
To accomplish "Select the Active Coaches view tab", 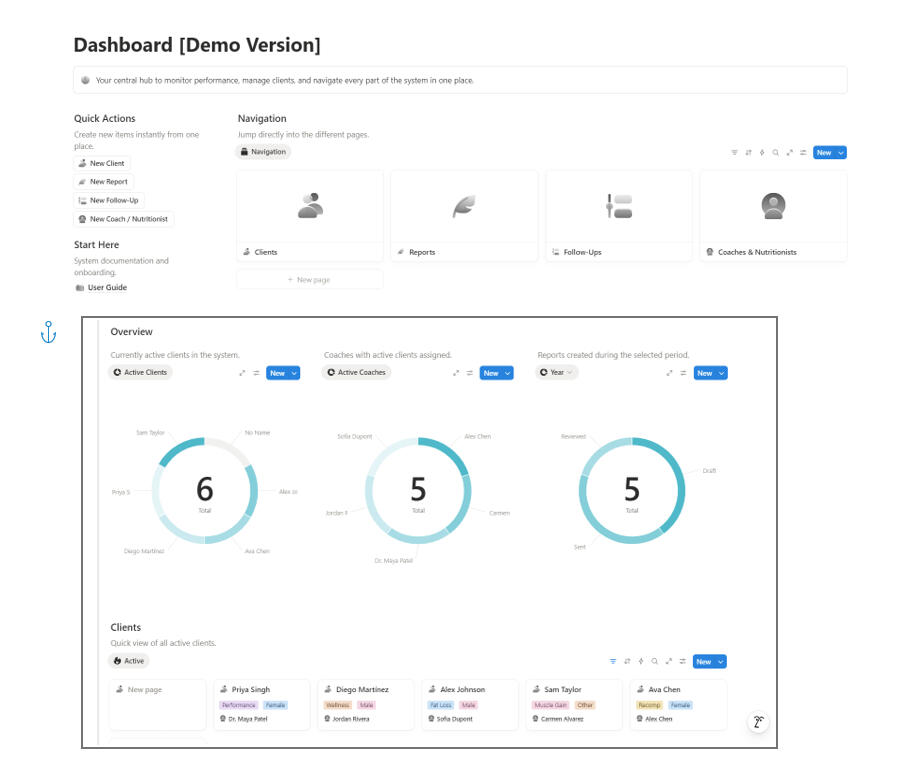I will point(356,373).
